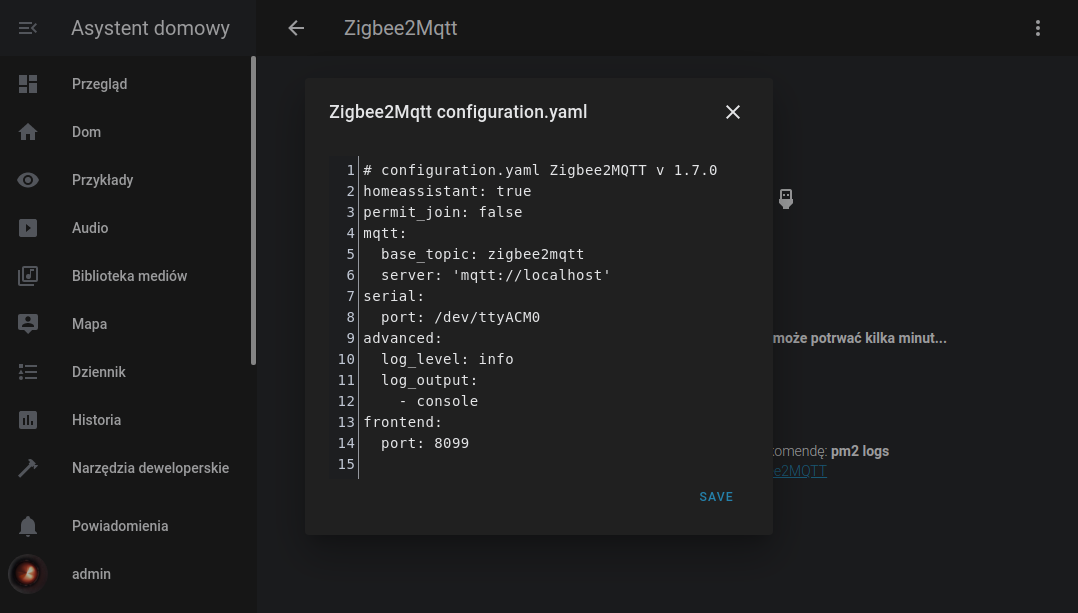Click the 'Asystent domowy' sidebar title
The height and width of the screenshot is (613, 1078).
point(151,28)
